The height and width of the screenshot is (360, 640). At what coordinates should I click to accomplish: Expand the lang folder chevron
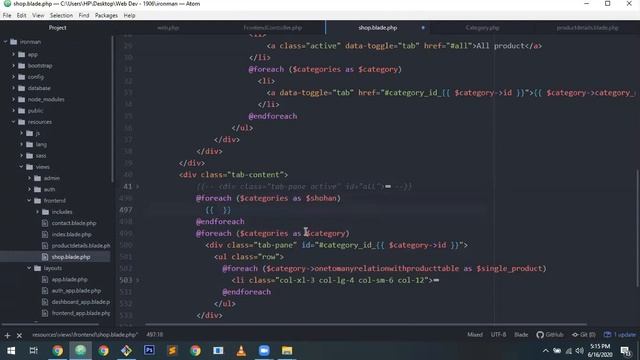pyautogui.click(x=22, y=144)
